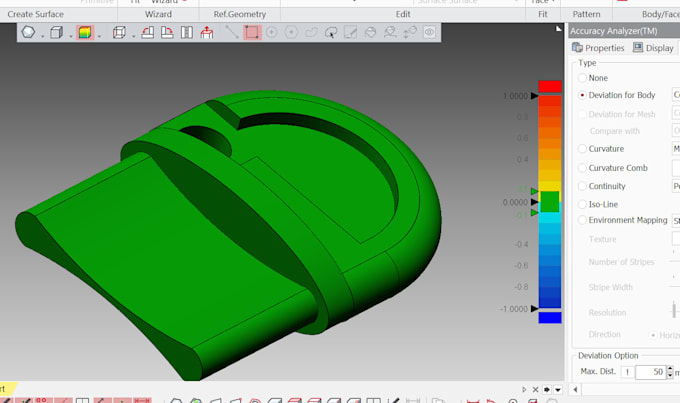Screen dimensions: 680x403
Task: Select Environment Mapping radio button
Action: [x=582, y=220]
